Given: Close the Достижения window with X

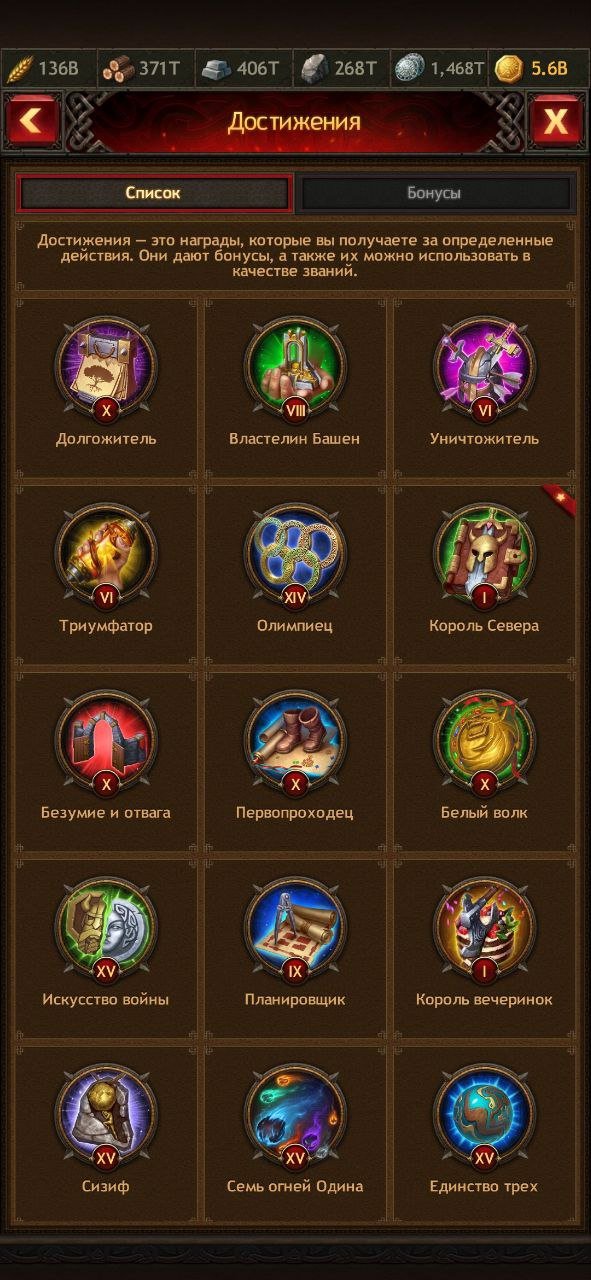Looking at the screenshot, I should coord(555,122).
